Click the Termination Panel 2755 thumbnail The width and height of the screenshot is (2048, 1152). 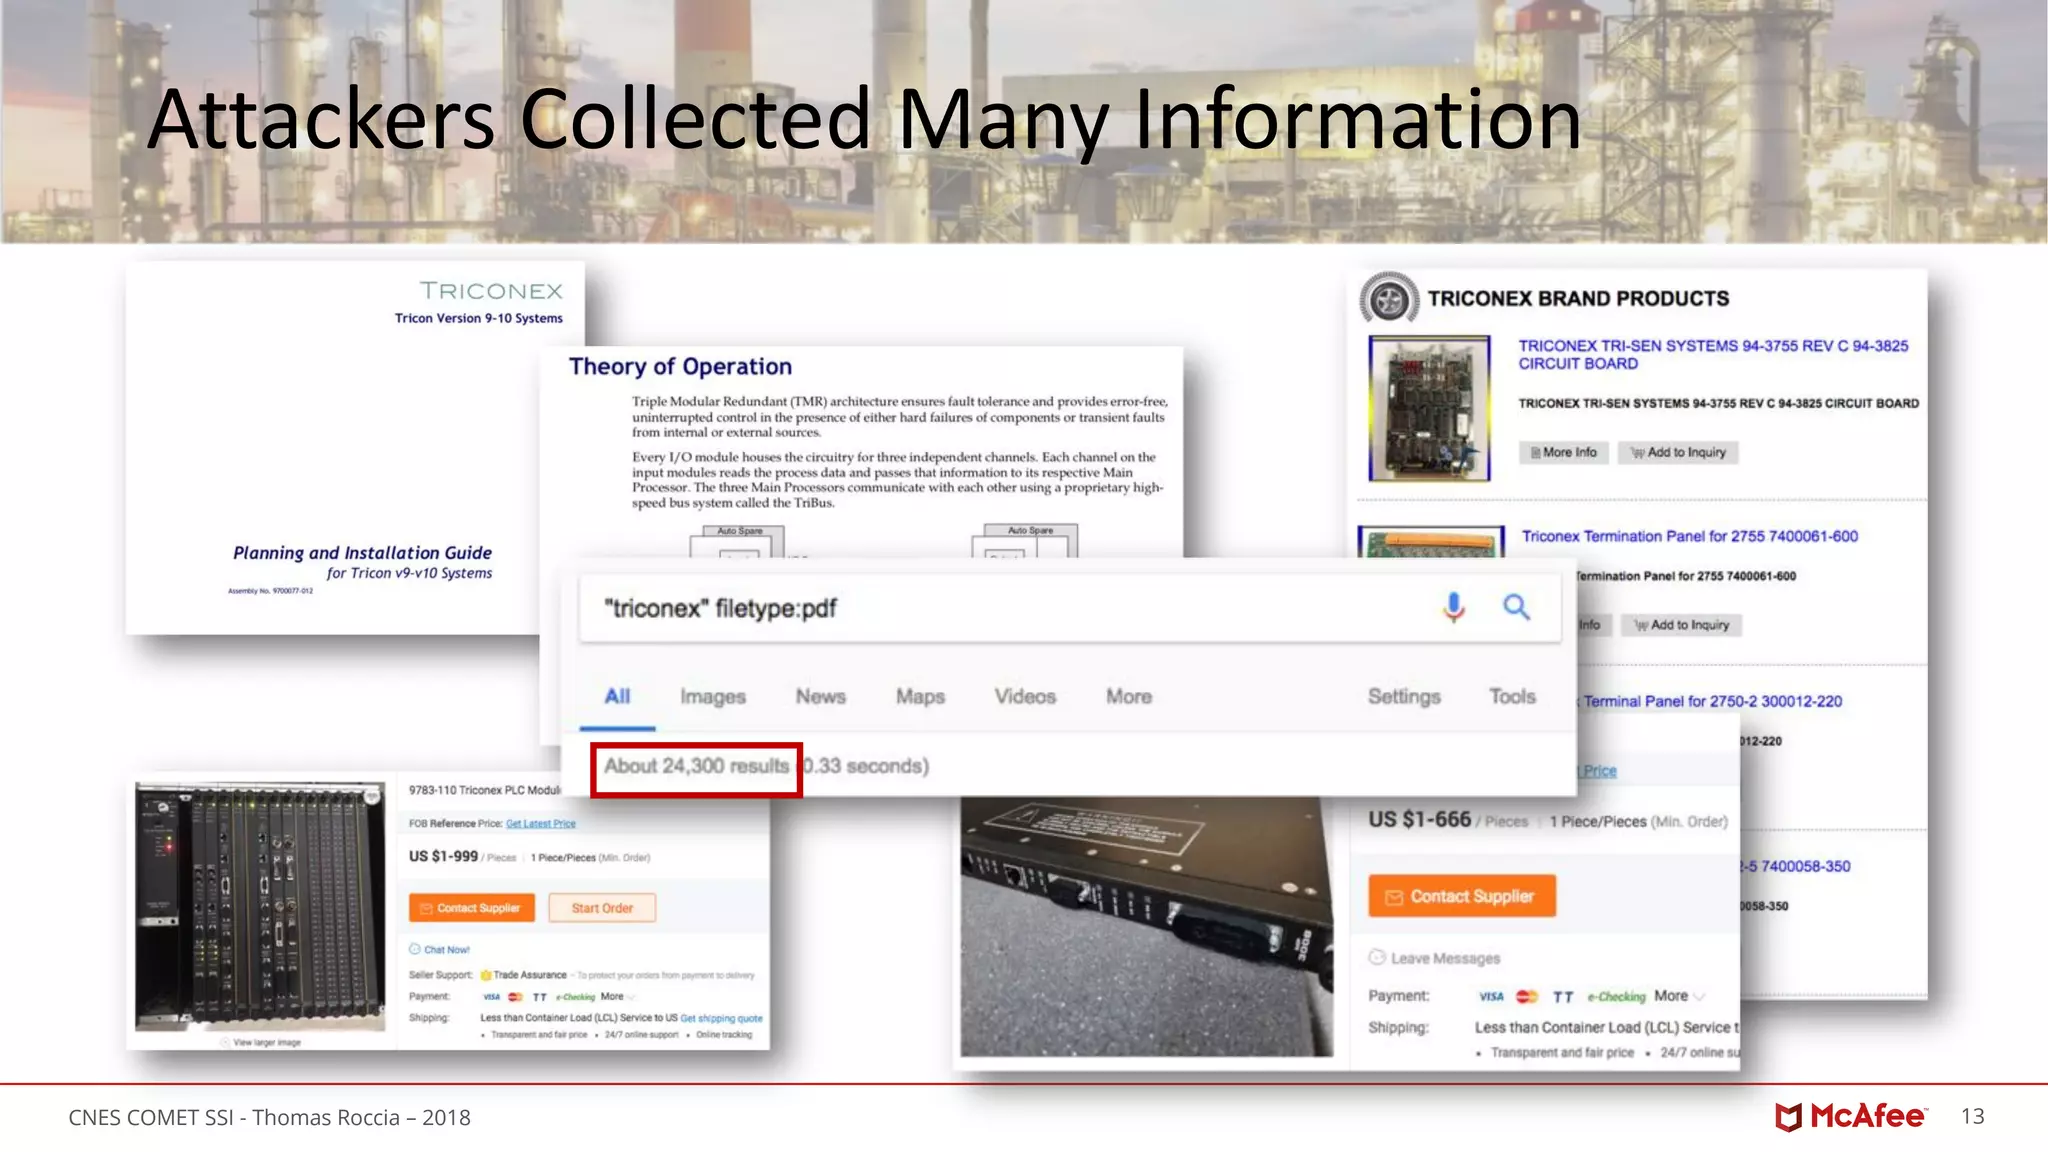[x=1431, y=541]
